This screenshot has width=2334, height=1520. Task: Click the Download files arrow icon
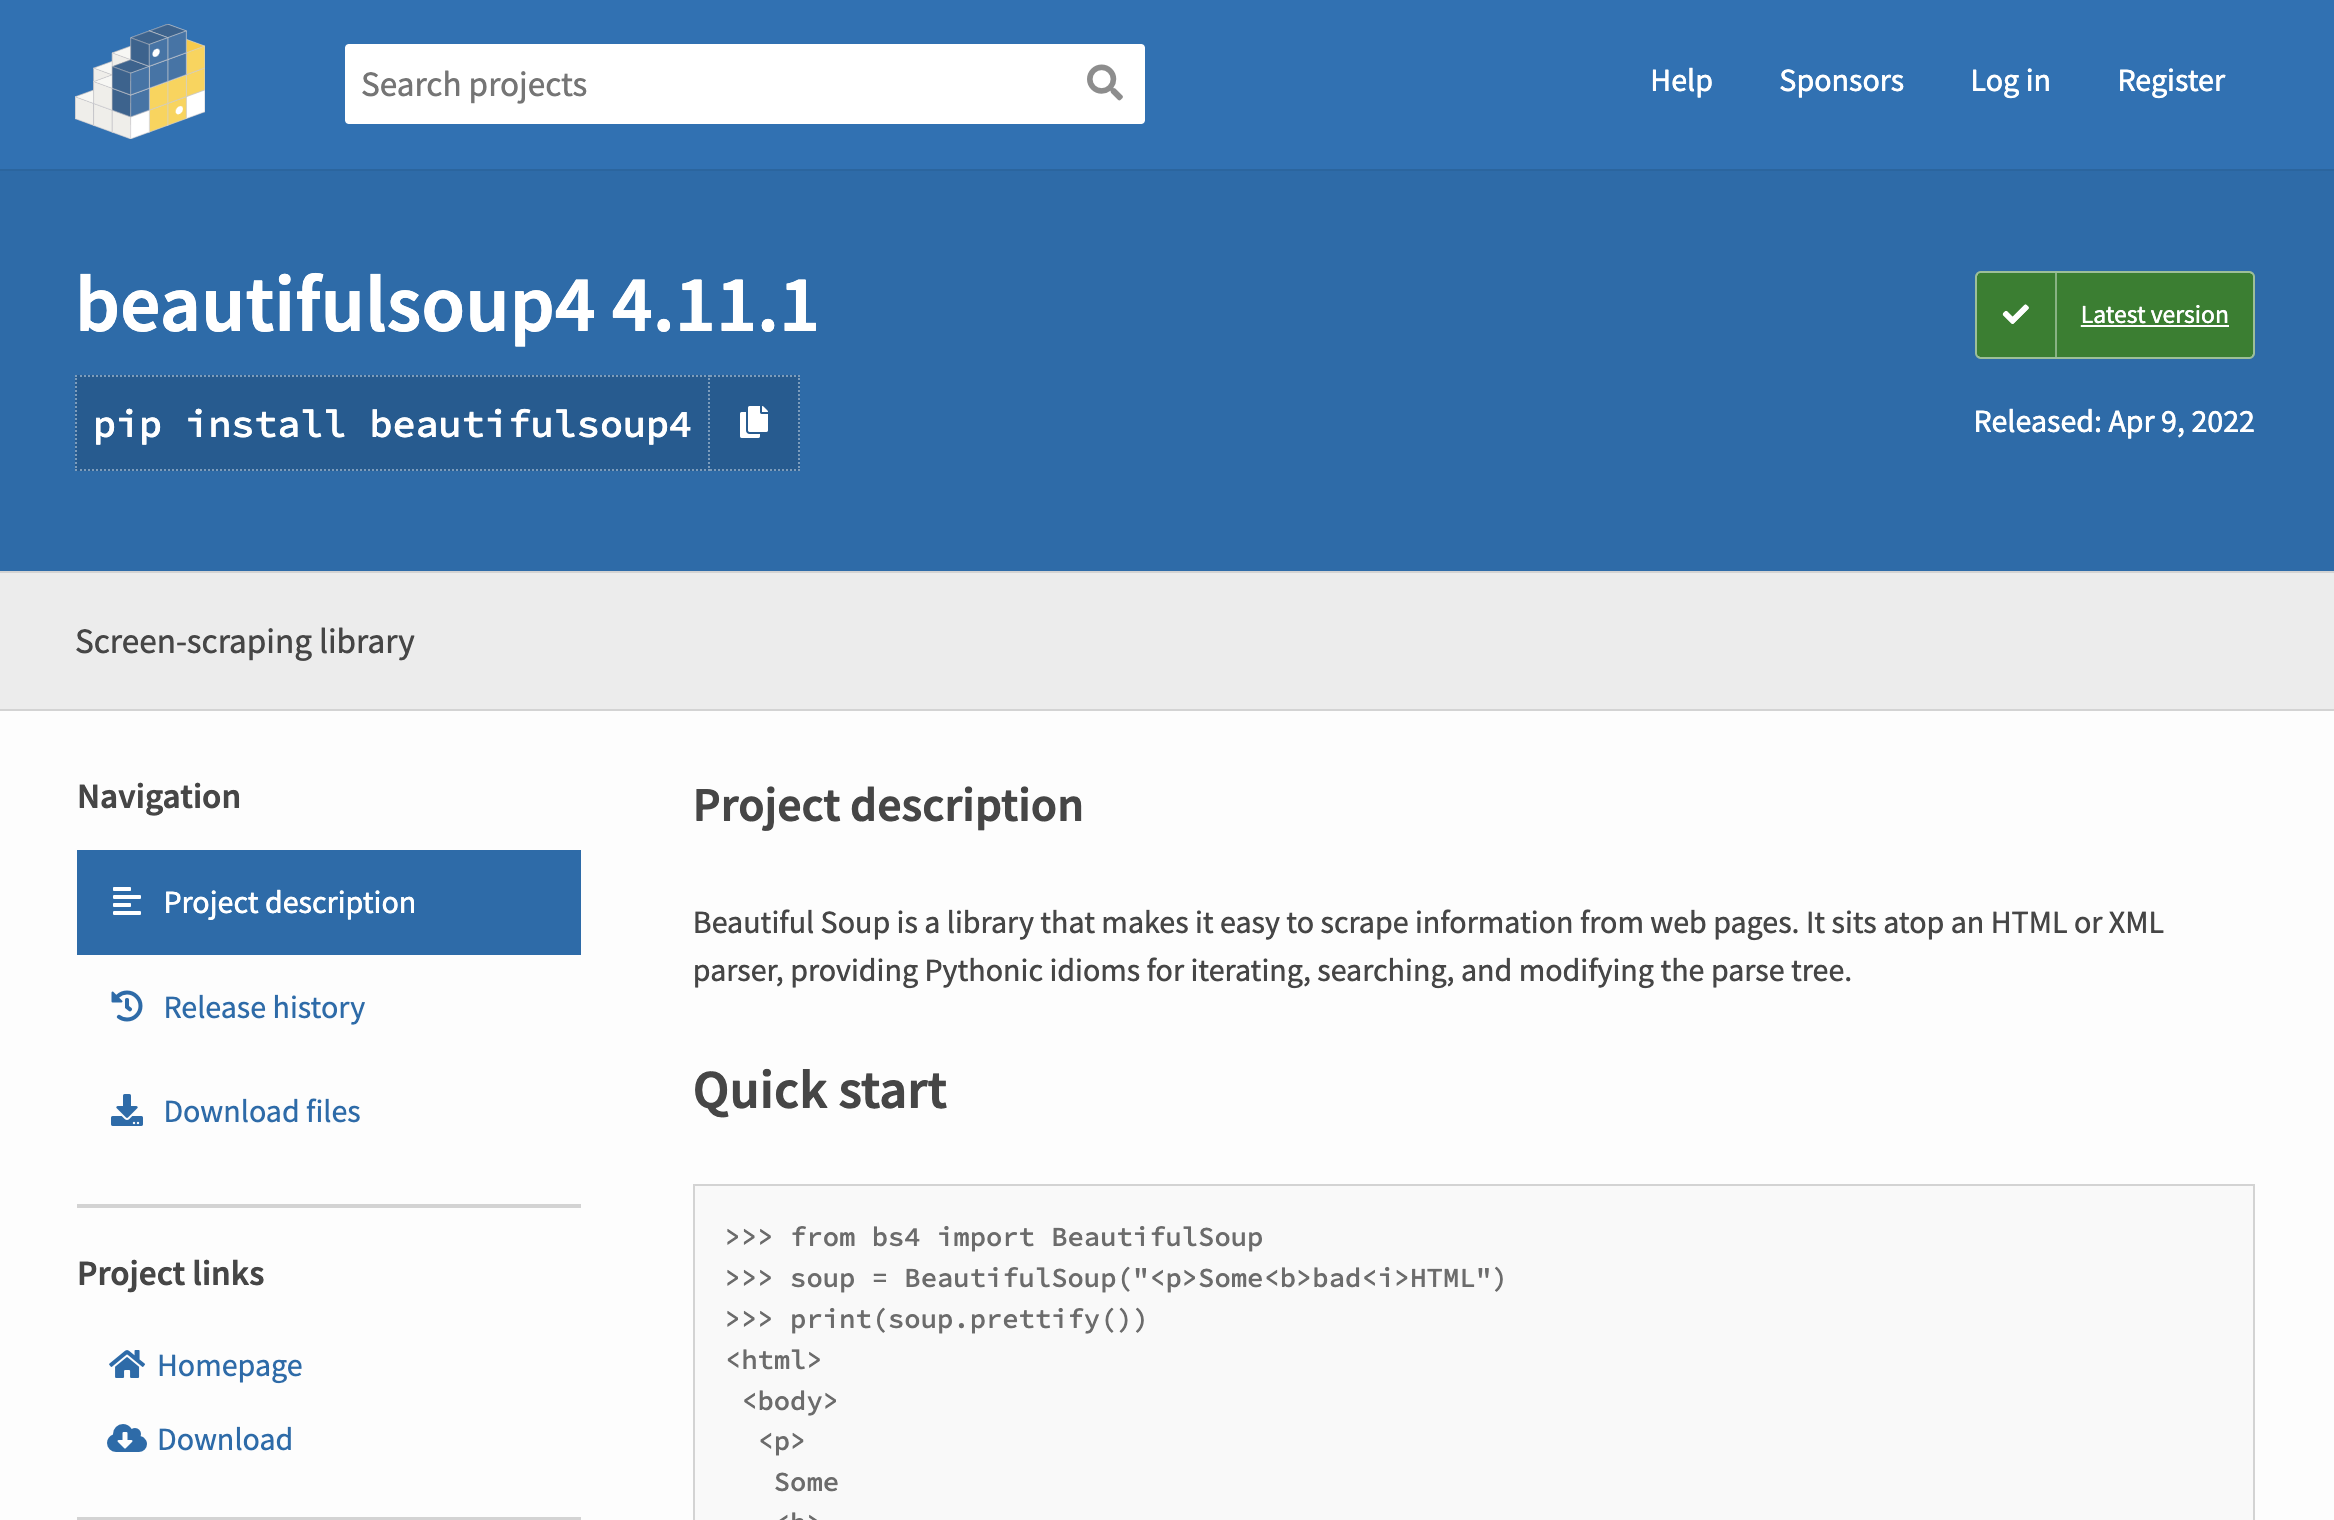click(x=127, y=1110)
